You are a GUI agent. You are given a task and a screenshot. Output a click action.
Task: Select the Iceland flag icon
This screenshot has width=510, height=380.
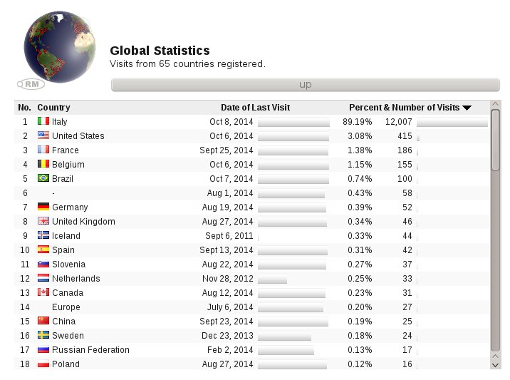[43, 235]
